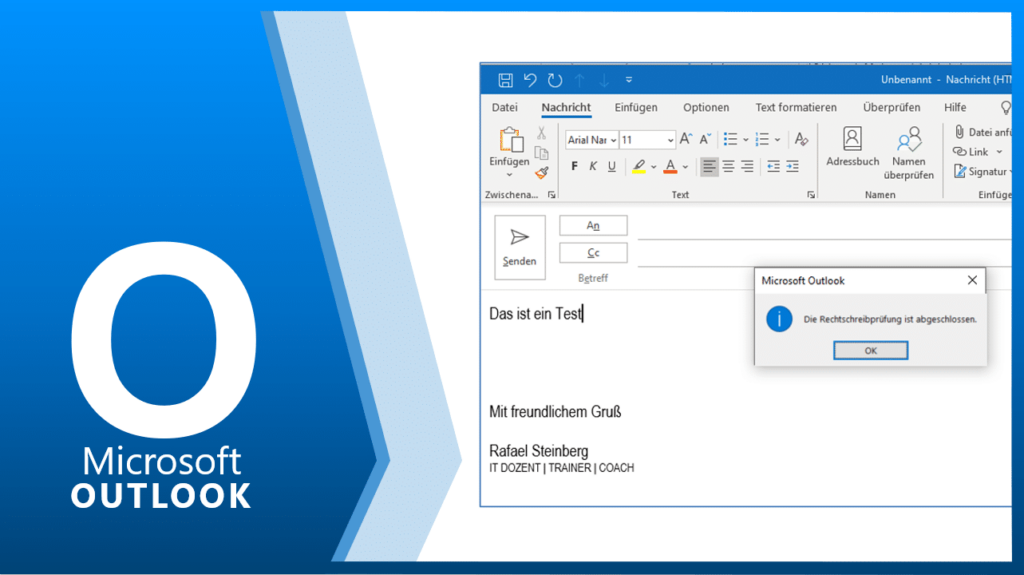Screen dimensions: 1024x575
Task: Select the Format Painter brush icon
Action: 541,173
